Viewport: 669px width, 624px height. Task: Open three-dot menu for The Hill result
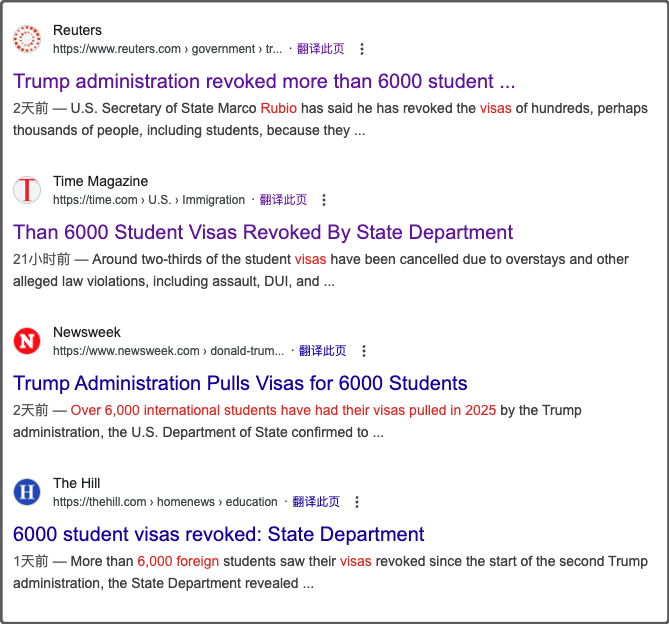pyautogui.click(x=357, y=502)
